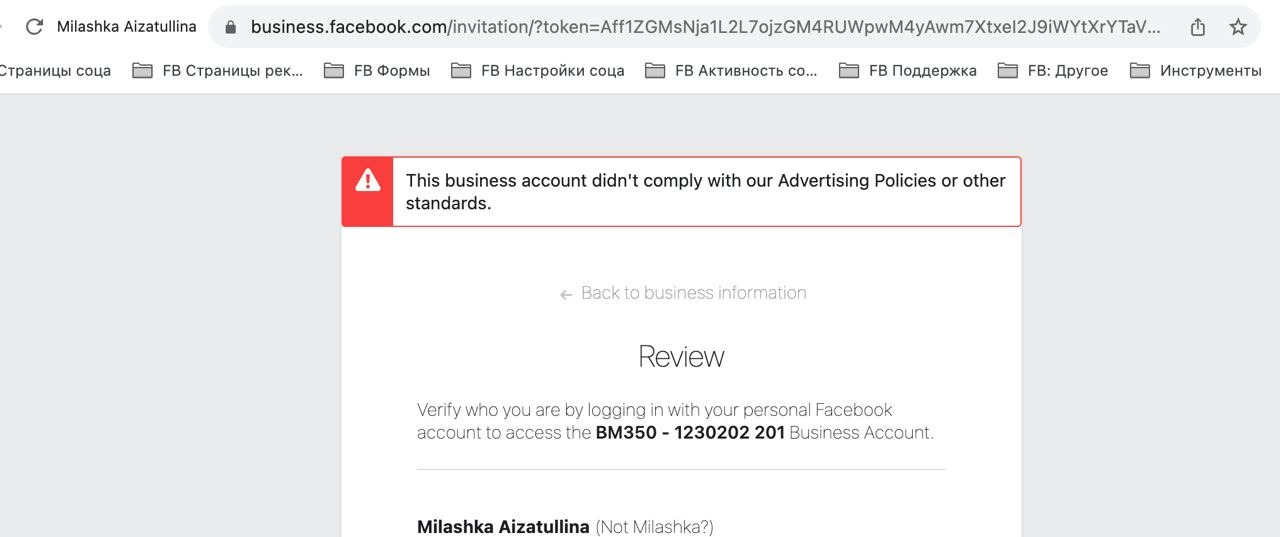Click the business.facebook.com URL address field
The width and height of the screenshot is (1280, 537).
coord(700,27)
